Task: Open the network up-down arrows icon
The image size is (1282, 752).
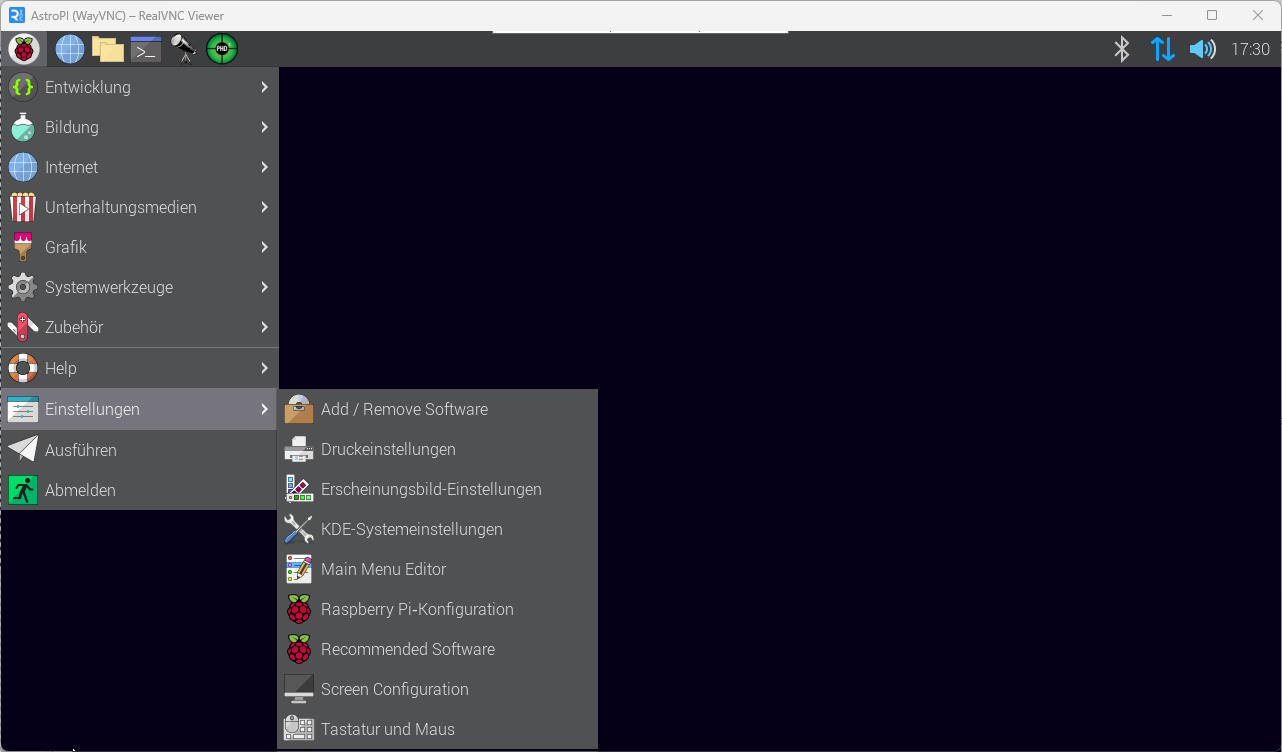Action: click(x=1162, y=49)
